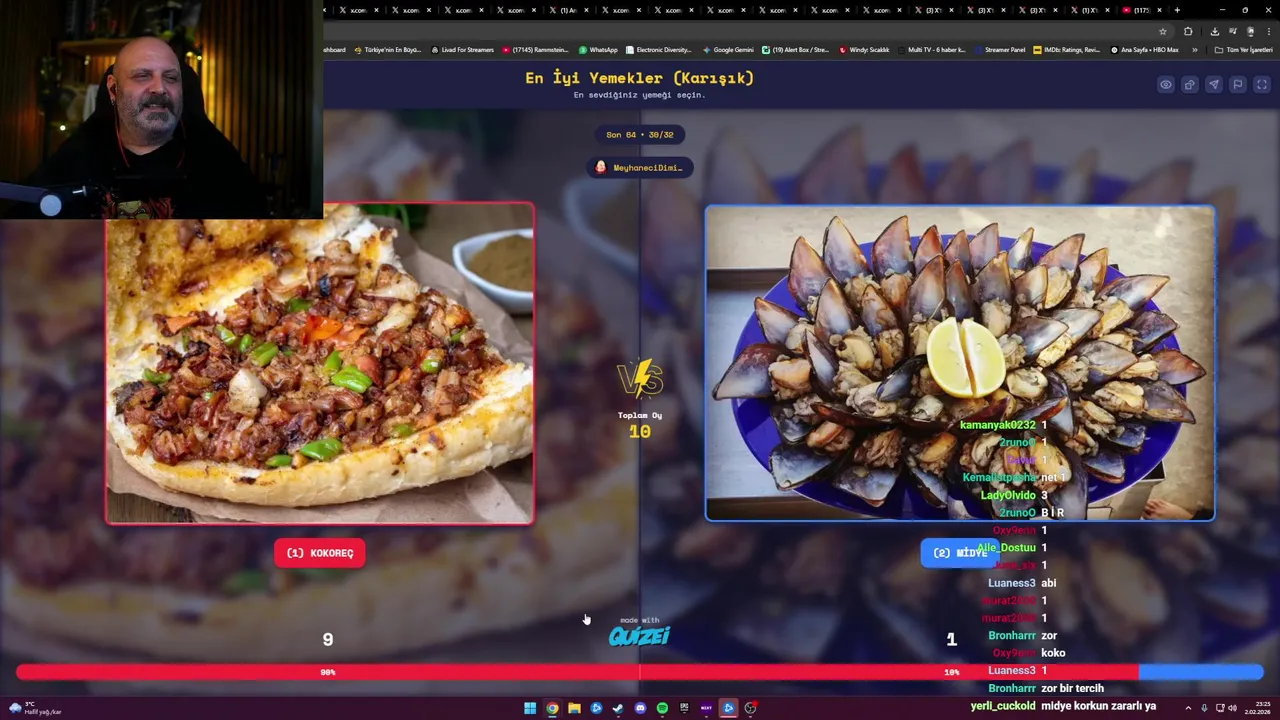
Task: Open 'Windy: Sıcaklık' bookmark
Action: (x=864, y=49)
